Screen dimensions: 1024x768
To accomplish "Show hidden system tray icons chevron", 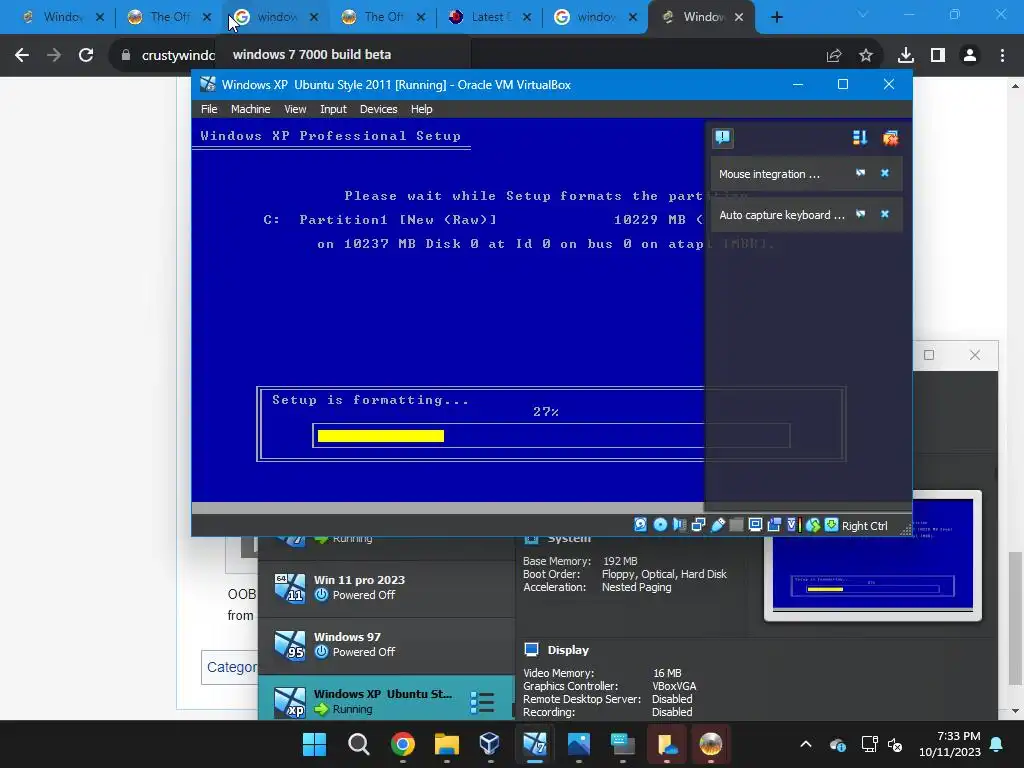I will coord(806,744).
